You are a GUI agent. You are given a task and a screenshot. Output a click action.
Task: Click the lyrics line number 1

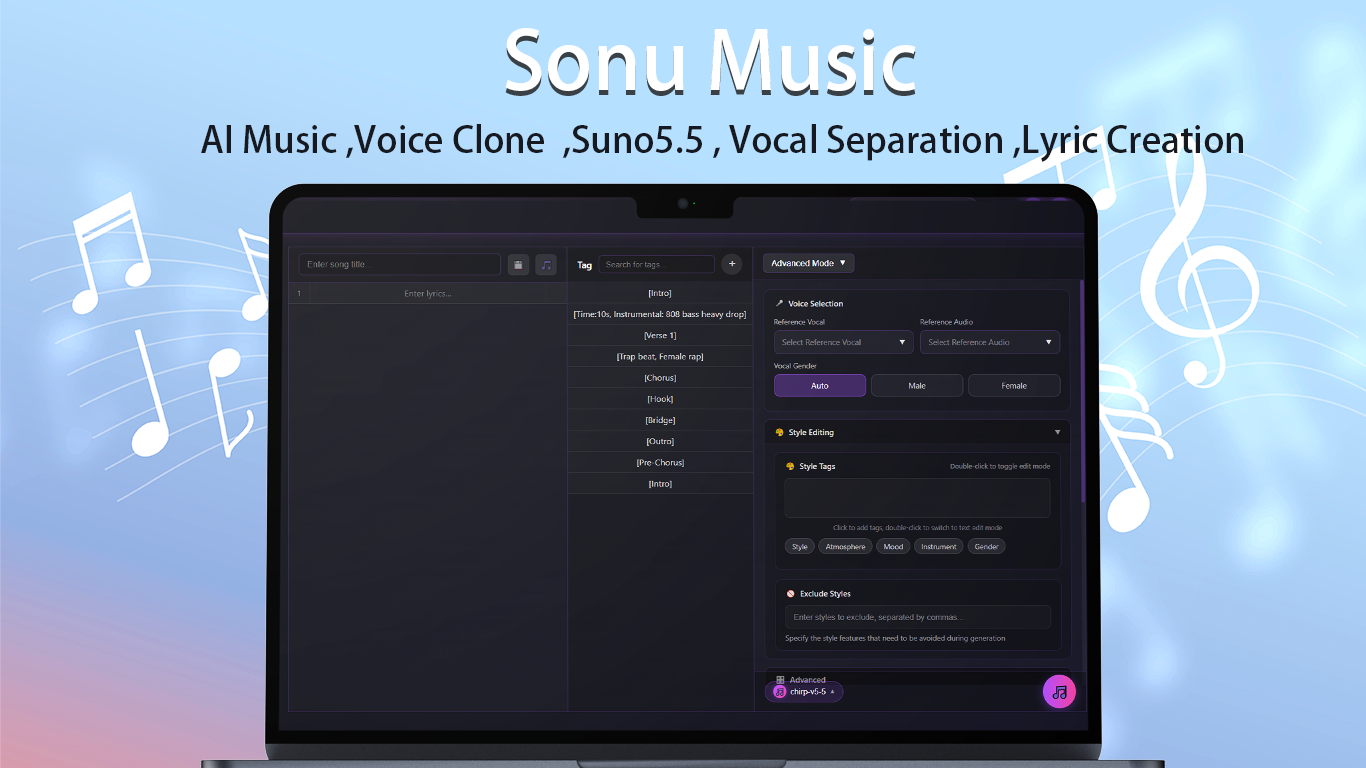coord(299,293)
